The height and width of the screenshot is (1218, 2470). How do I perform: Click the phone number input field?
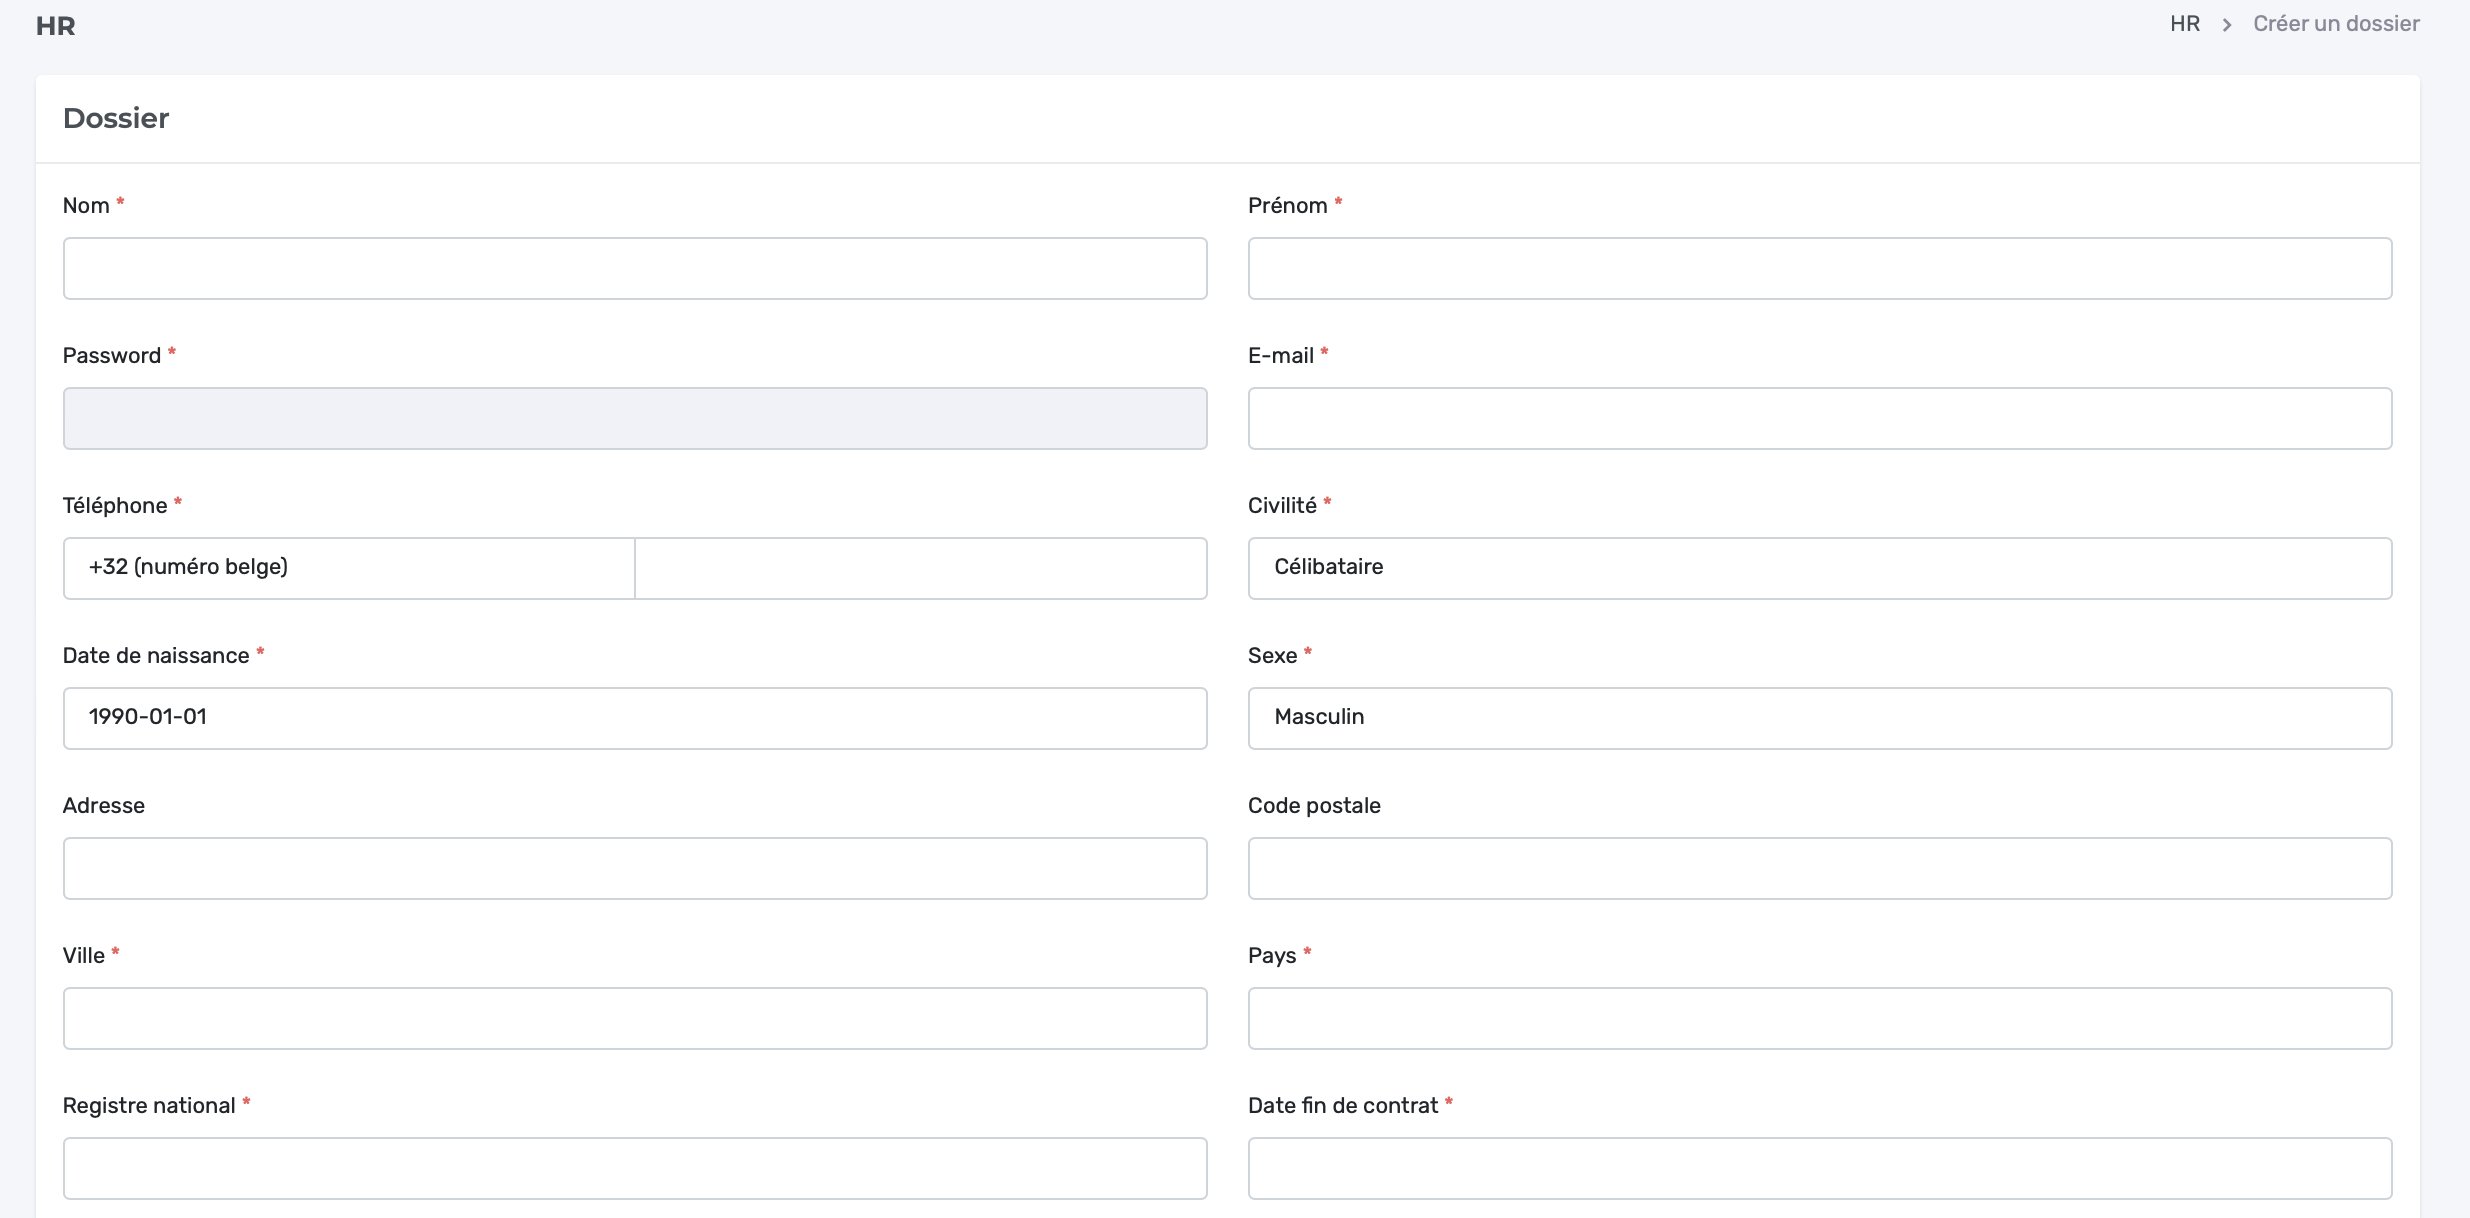coord(920,568)
